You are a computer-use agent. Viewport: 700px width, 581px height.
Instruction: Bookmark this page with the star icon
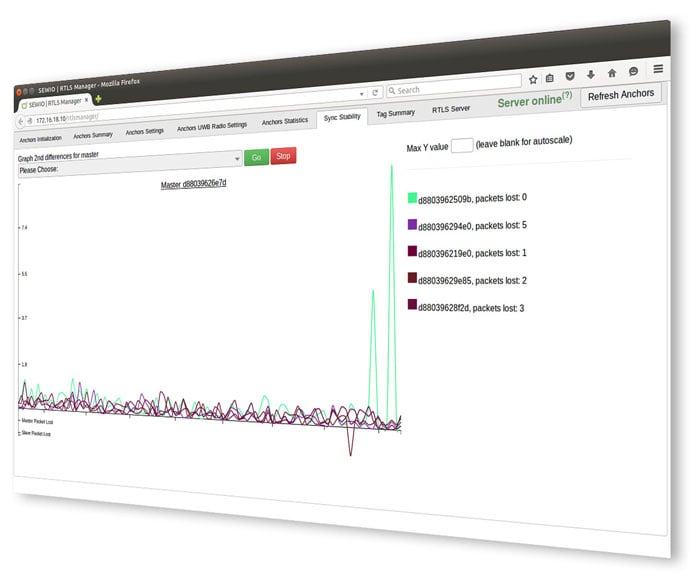click(x=533, y=80)
